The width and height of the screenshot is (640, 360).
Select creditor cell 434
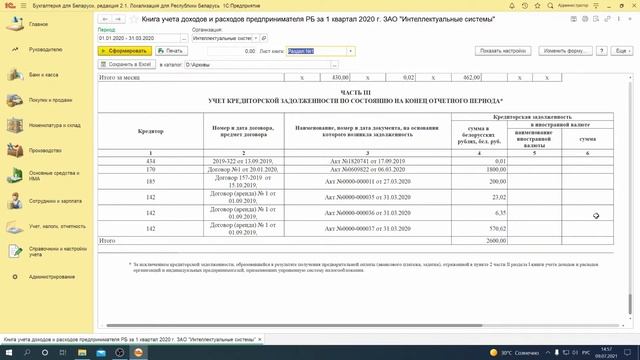click(x=151, y=161)
